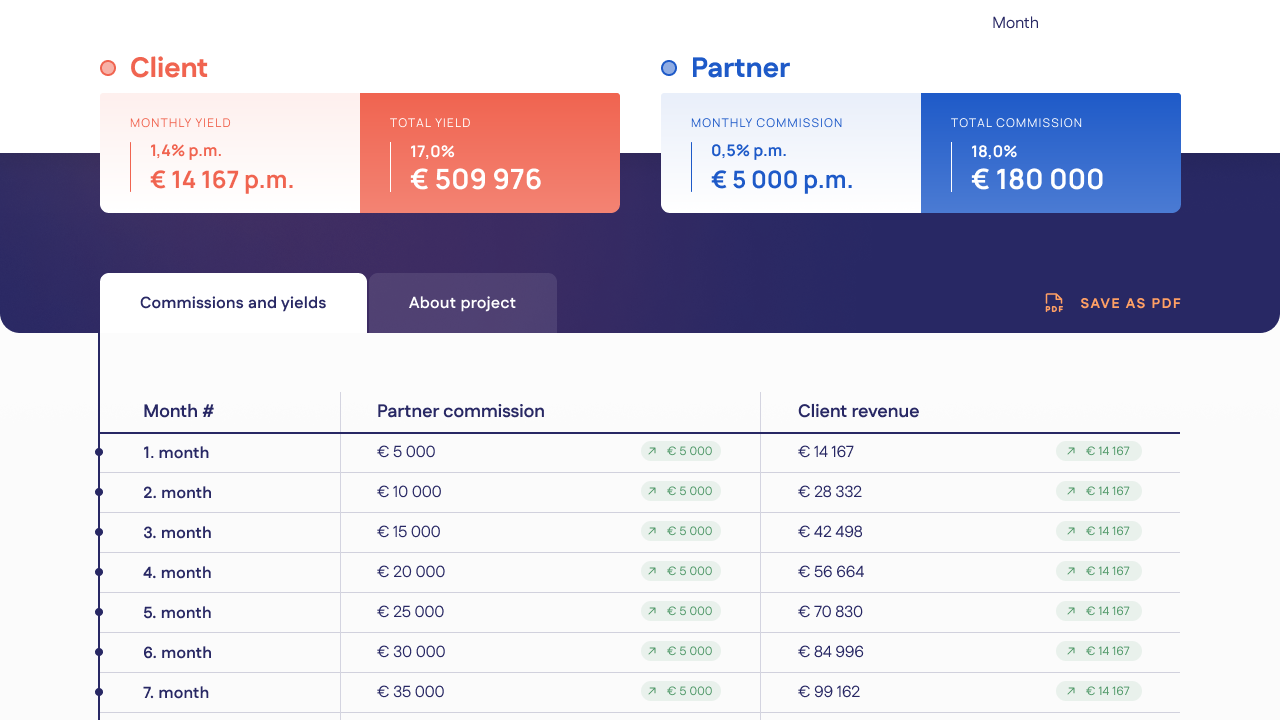This screenshot has width=1280, height=720.
Task: Click the 17,0% total yield percentage
Action: tap(432, 152)
